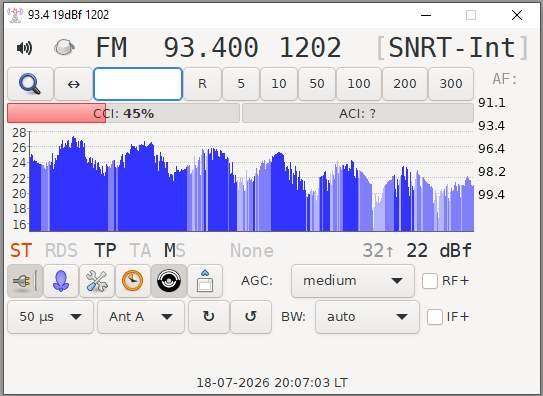Click the double-arrow swap frequency button
The image size is (543, 396).
click(x=73, y=84)
